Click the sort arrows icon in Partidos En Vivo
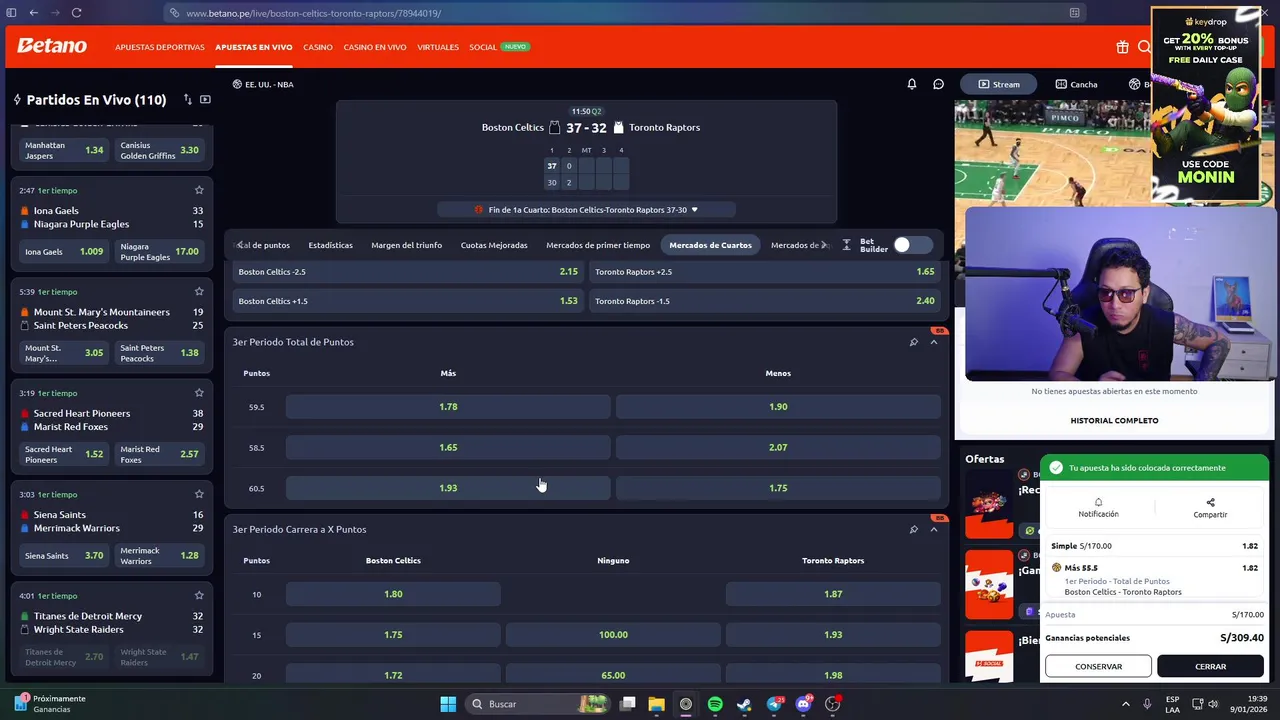The width and height of the screenshot is (1280, 720). pos(187,99)
